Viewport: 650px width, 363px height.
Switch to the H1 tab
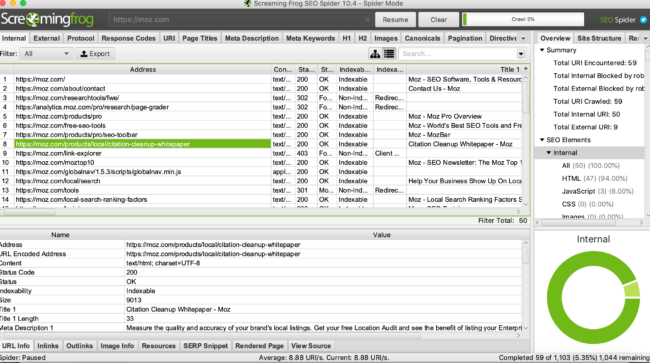(x=347, y=38)
